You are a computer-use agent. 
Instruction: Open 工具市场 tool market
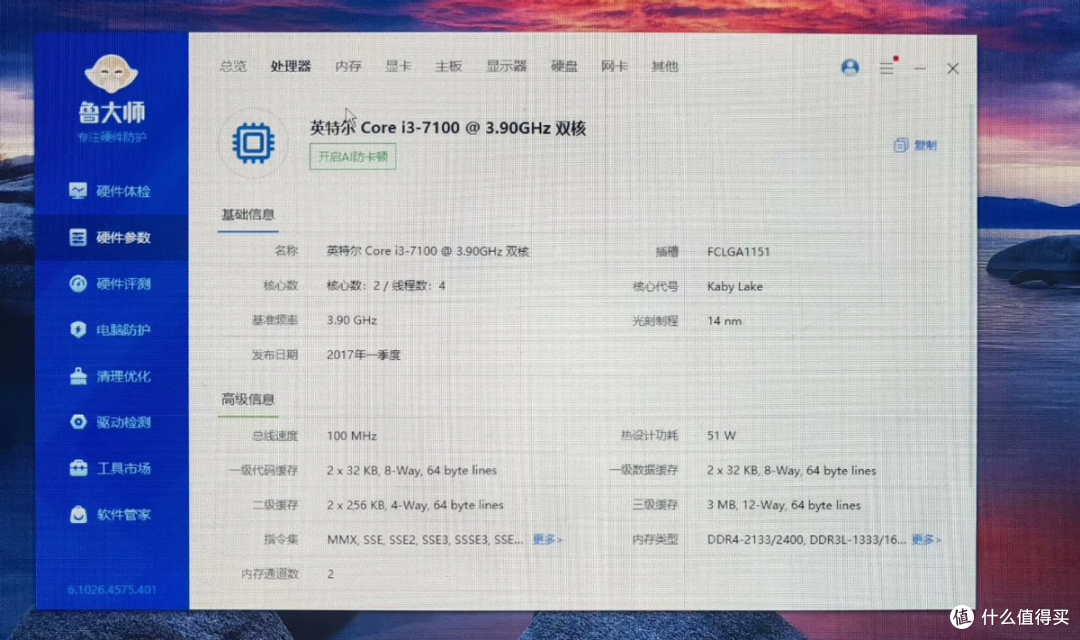(110, 468)
